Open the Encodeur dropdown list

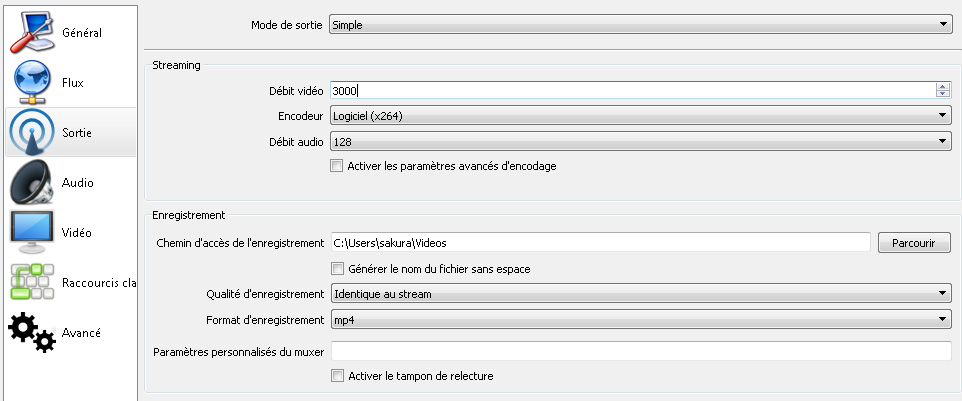pyautogui.click(x=641, y=115)
